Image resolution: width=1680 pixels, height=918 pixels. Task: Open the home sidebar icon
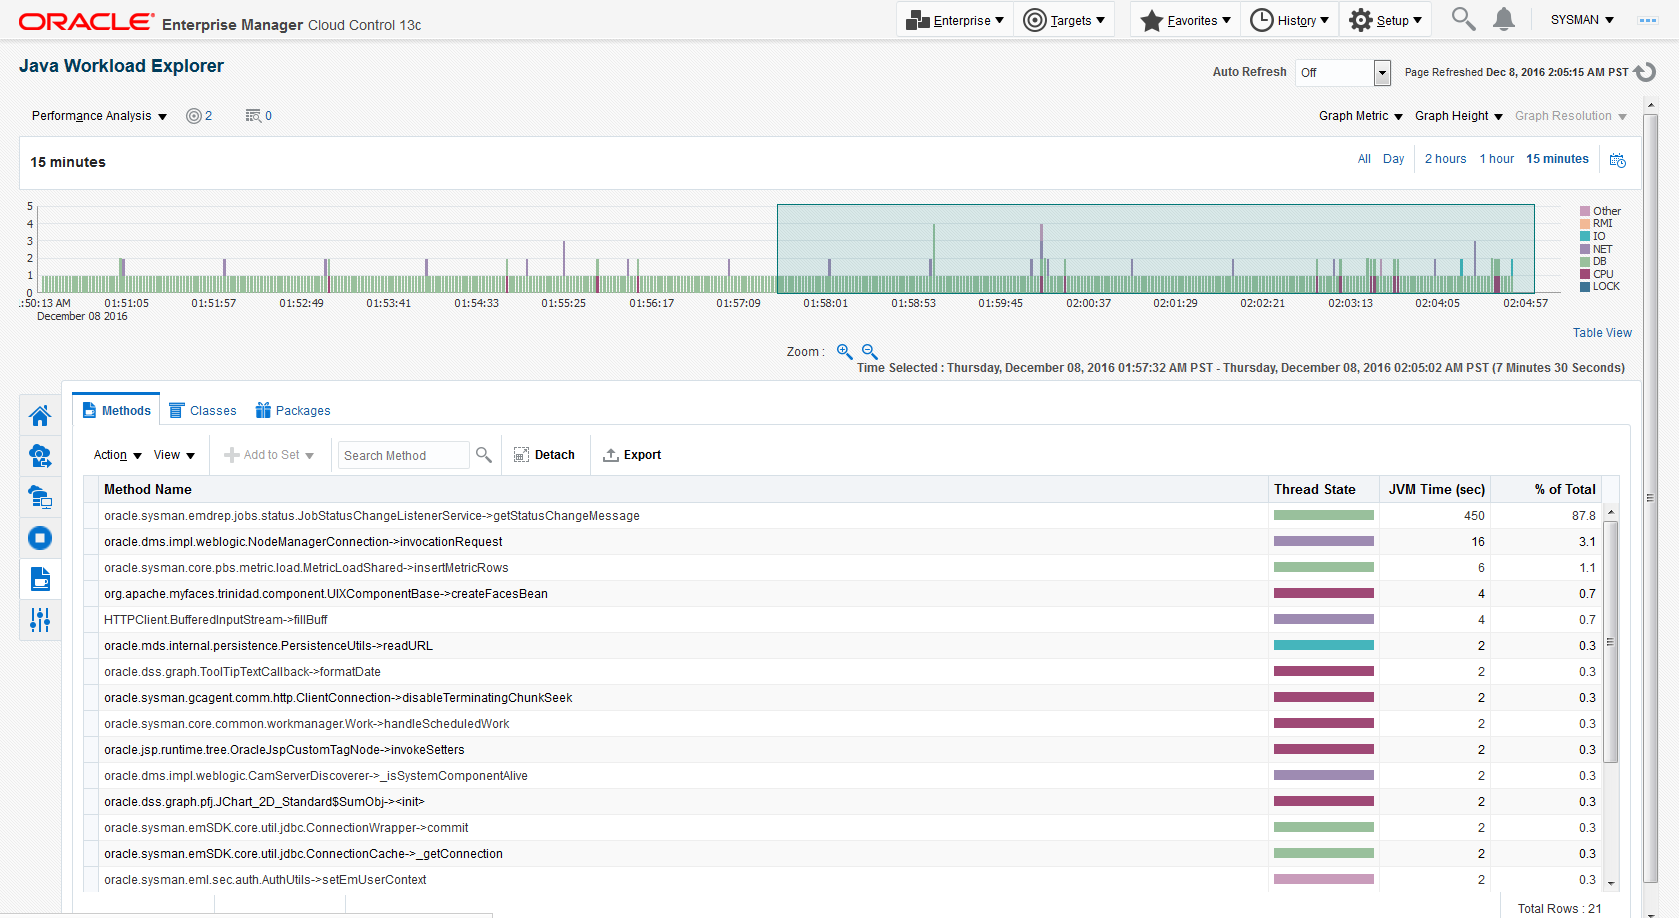tap(40, 415)
